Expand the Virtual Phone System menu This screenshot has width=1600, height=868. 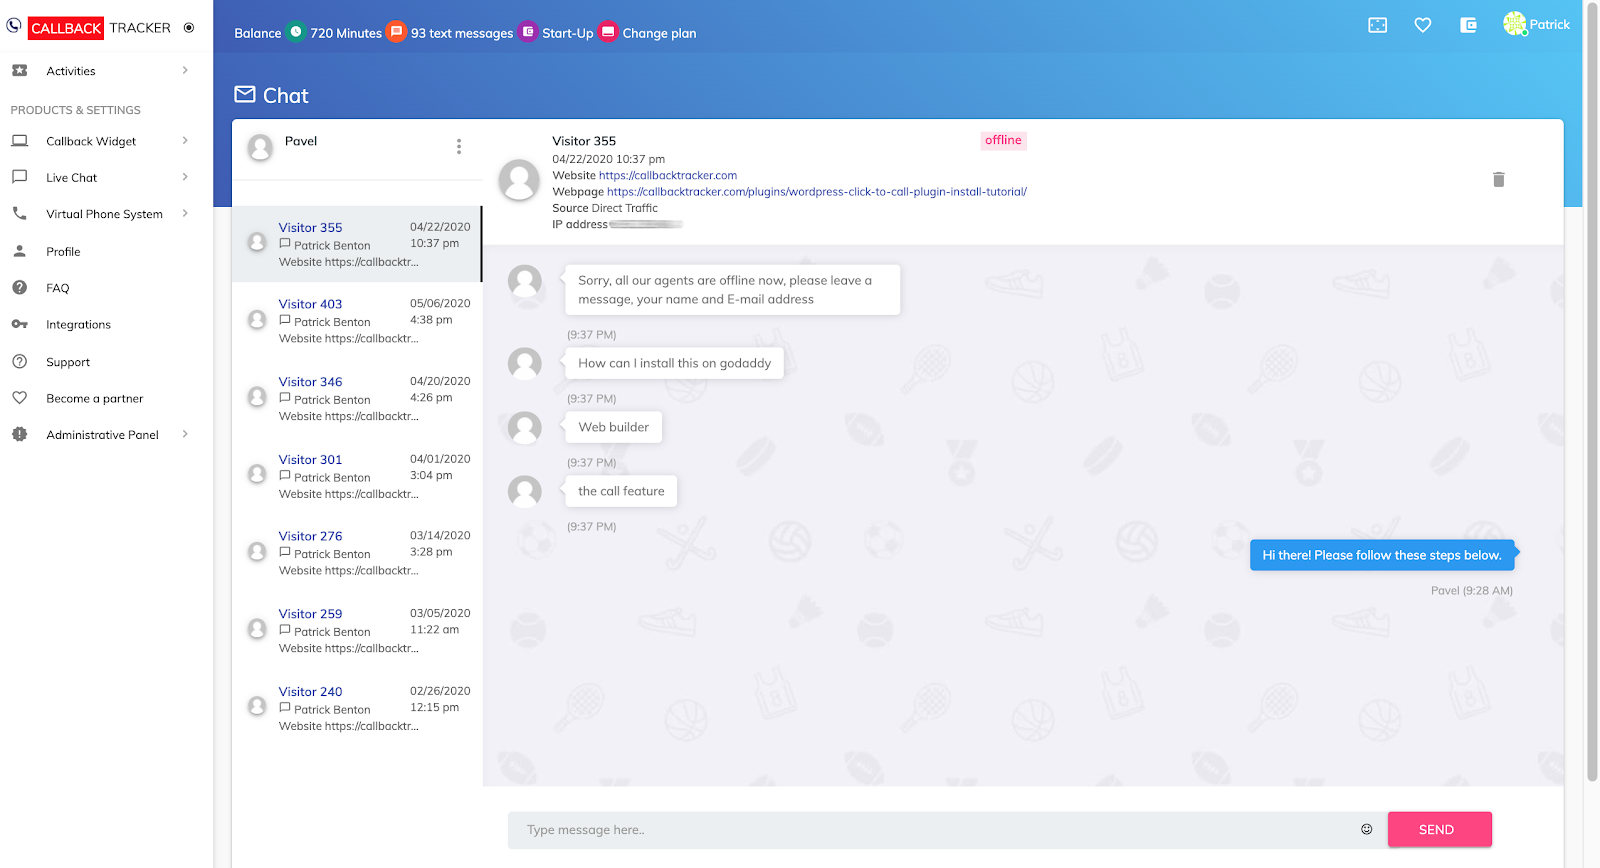pyautogui.click(x=185, y=214)
